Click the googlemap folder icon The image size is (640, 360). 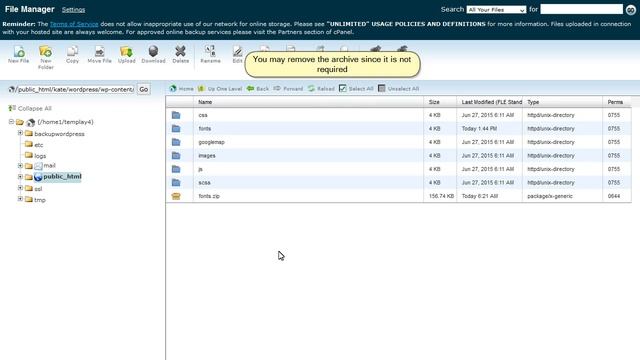click(176, 142)
